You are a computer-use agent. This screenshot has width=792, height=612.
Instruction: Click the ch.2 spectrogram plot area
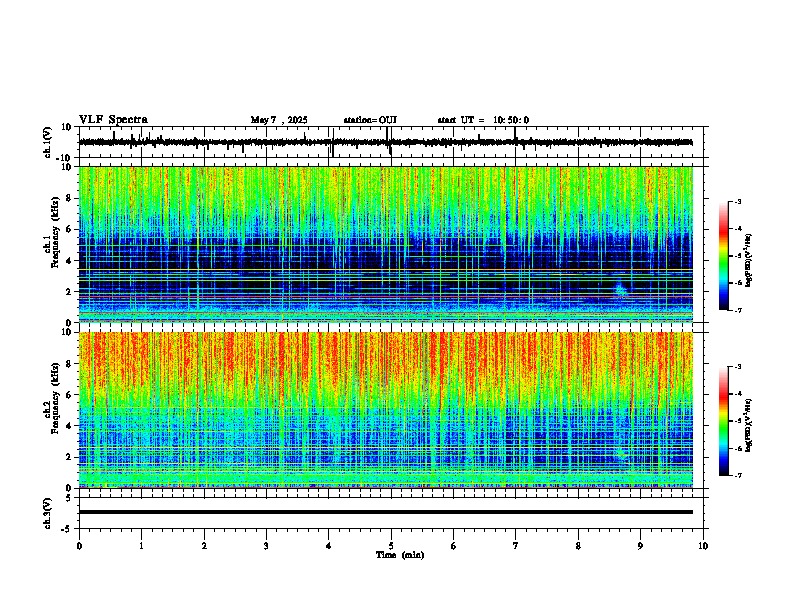point(386,410)
